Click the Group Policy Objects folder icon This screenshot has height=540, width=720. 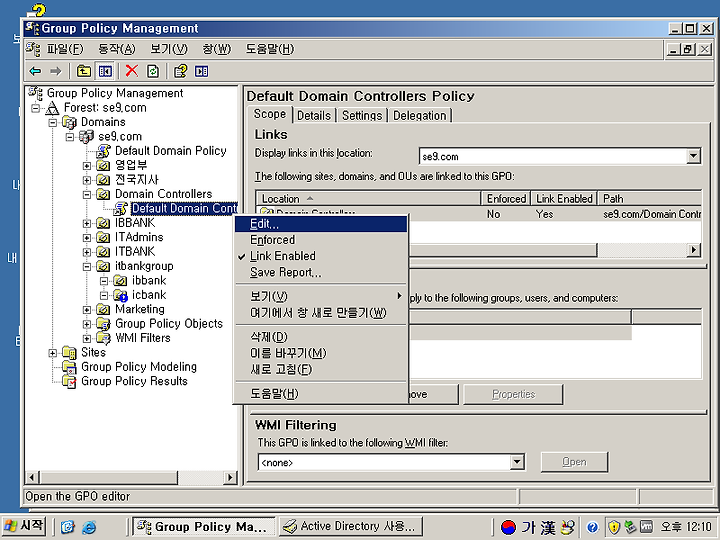tap(104, 324)
